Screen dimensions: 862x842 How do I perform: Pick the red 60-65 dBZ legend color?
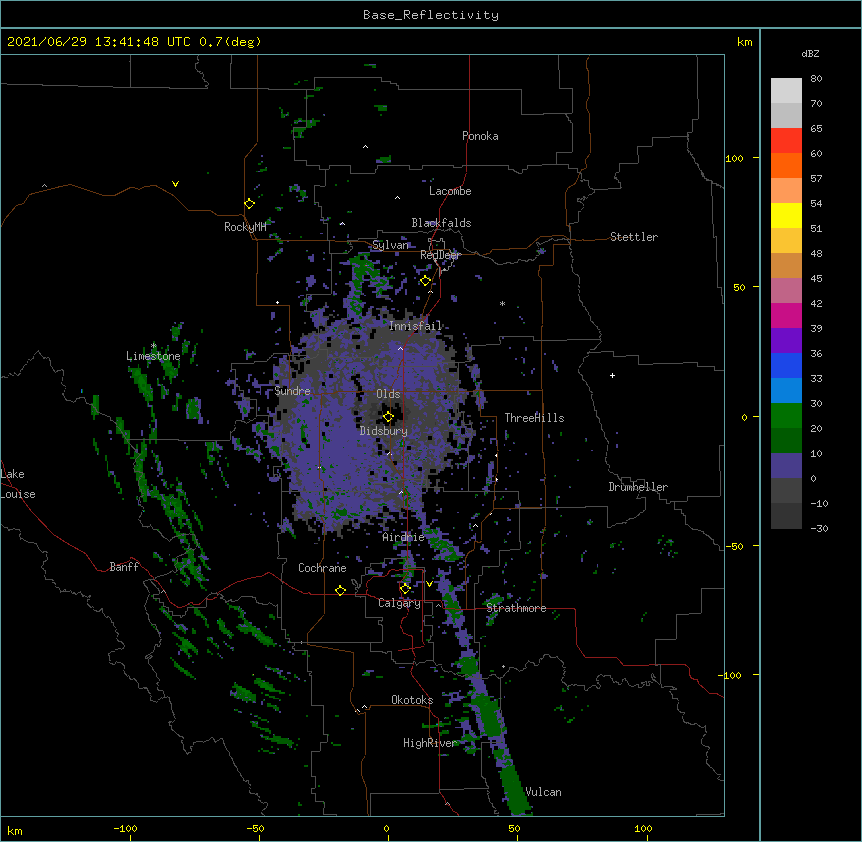786,141
